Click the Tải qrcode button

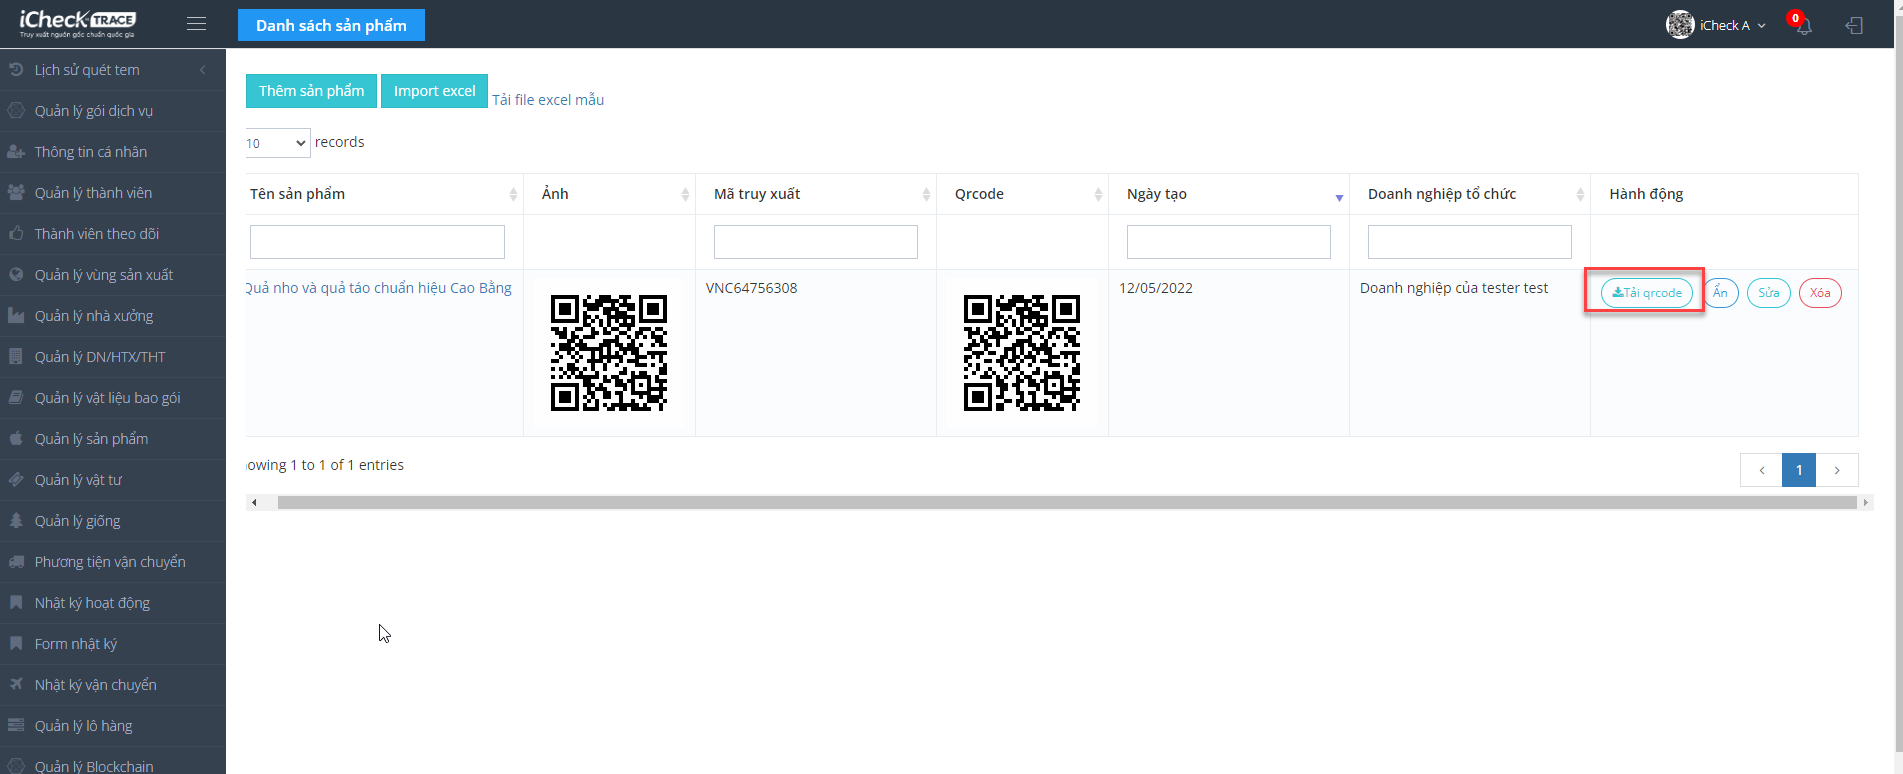pos(1647,293)
